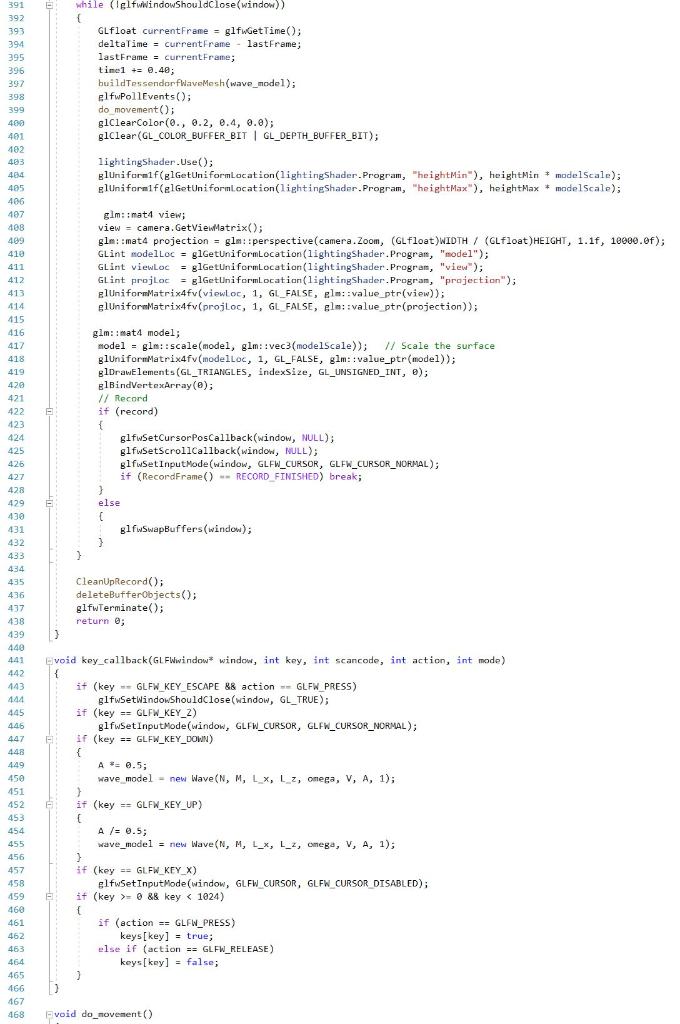Click line number 440

(x=15, y=647)
